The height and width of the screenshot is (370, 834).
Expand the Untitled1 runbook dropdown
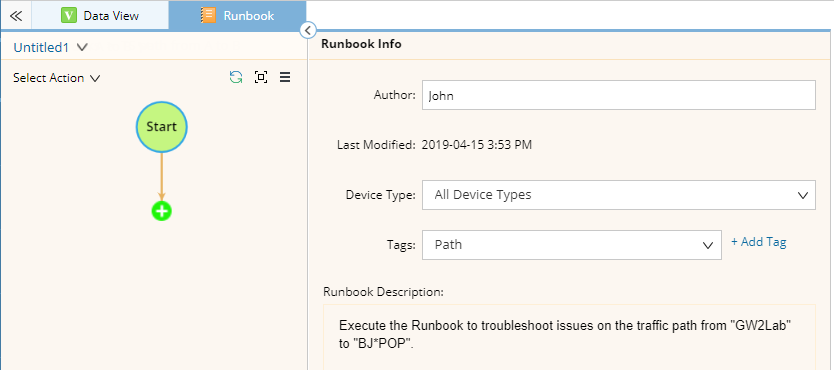82,47
